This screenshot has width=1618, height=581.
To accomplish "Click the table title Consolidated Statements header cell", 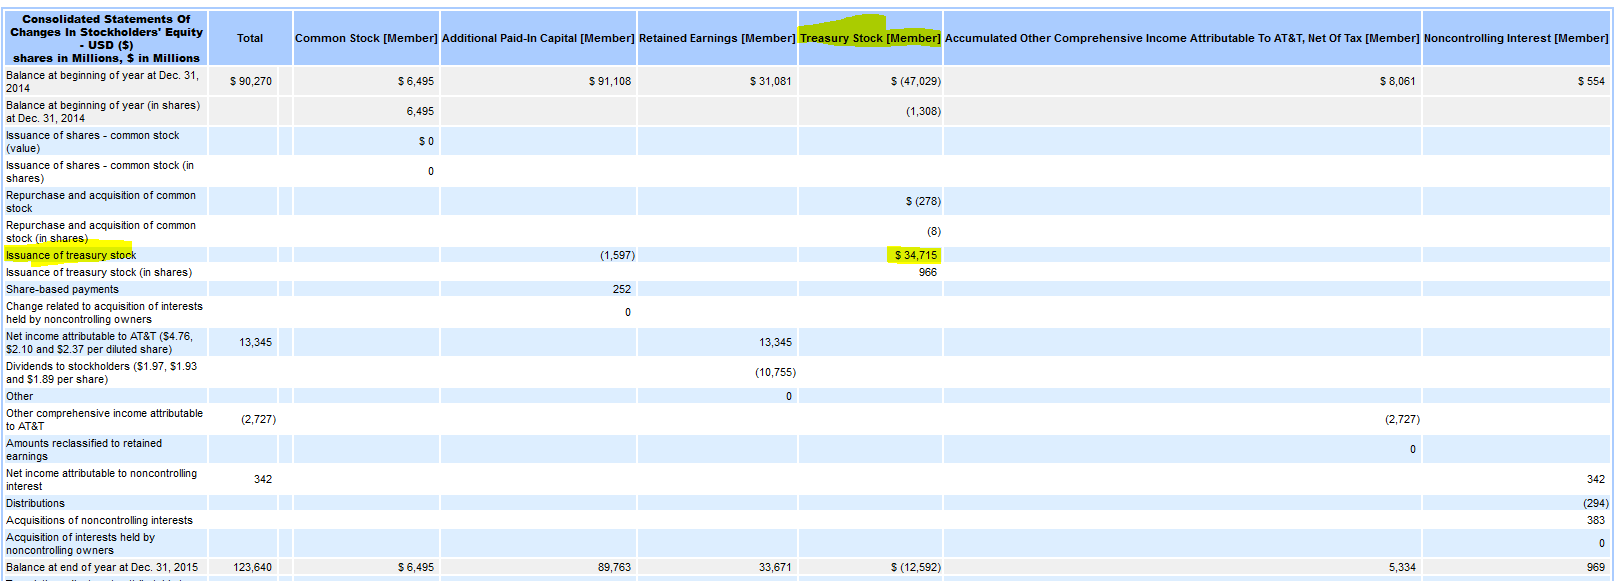I will [106, 38].
